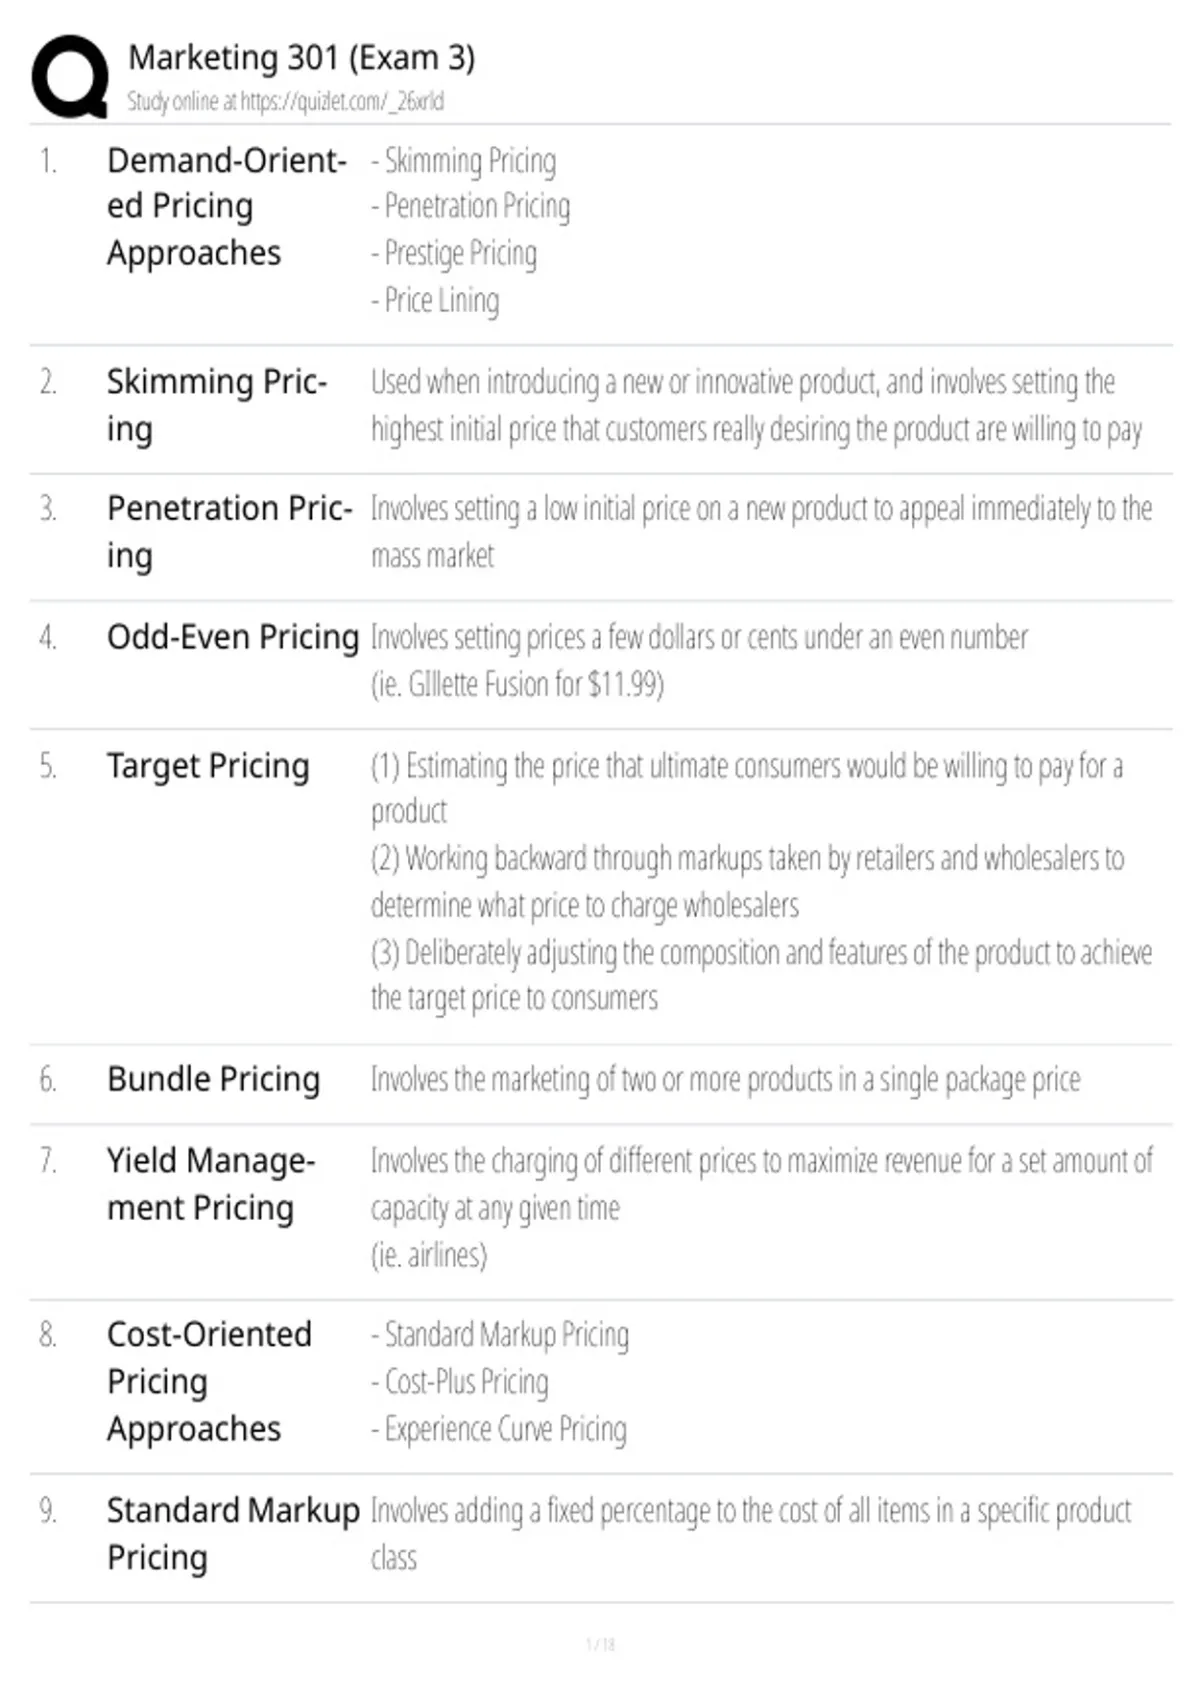Click the Quizlet Q logo icon
The width and height of the screenshot is (1200, 1700).
pyautogui.click(x=70, y=77)
